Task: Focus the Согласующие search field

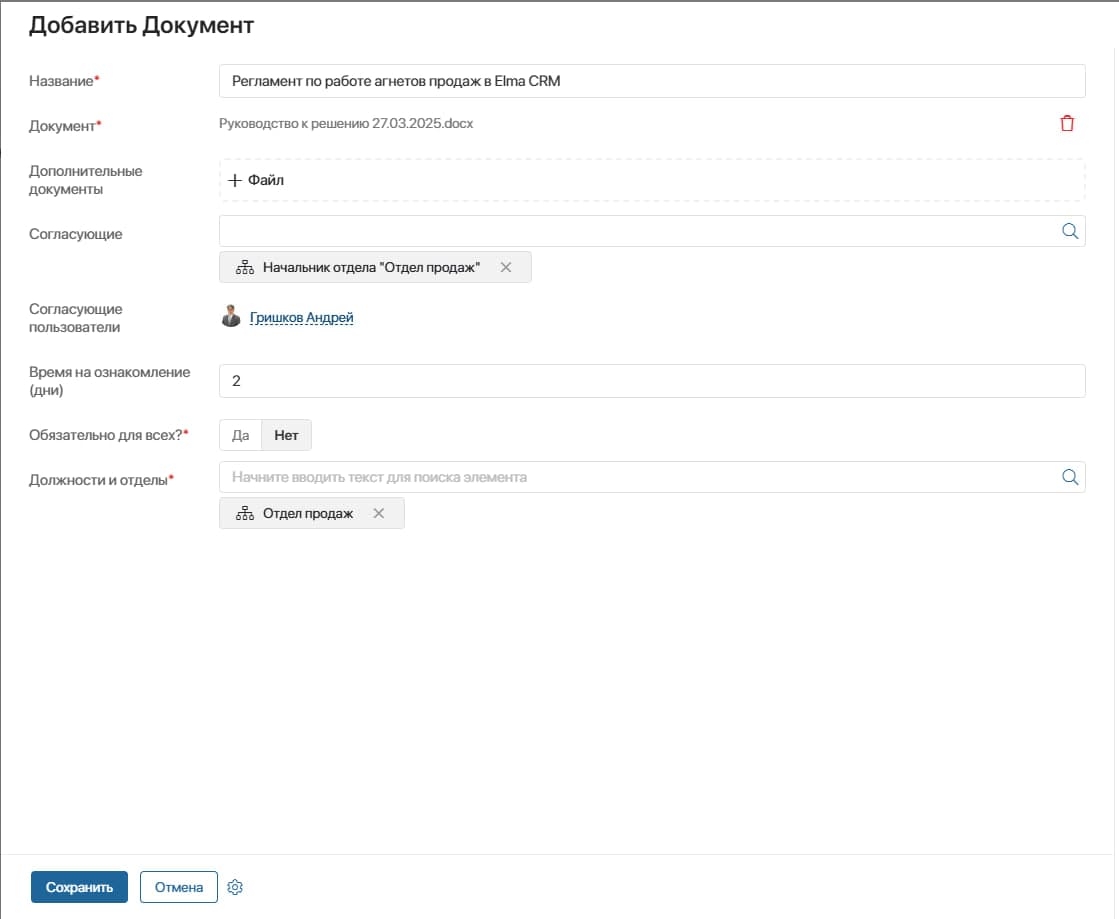Action: [x=635, y=231]
